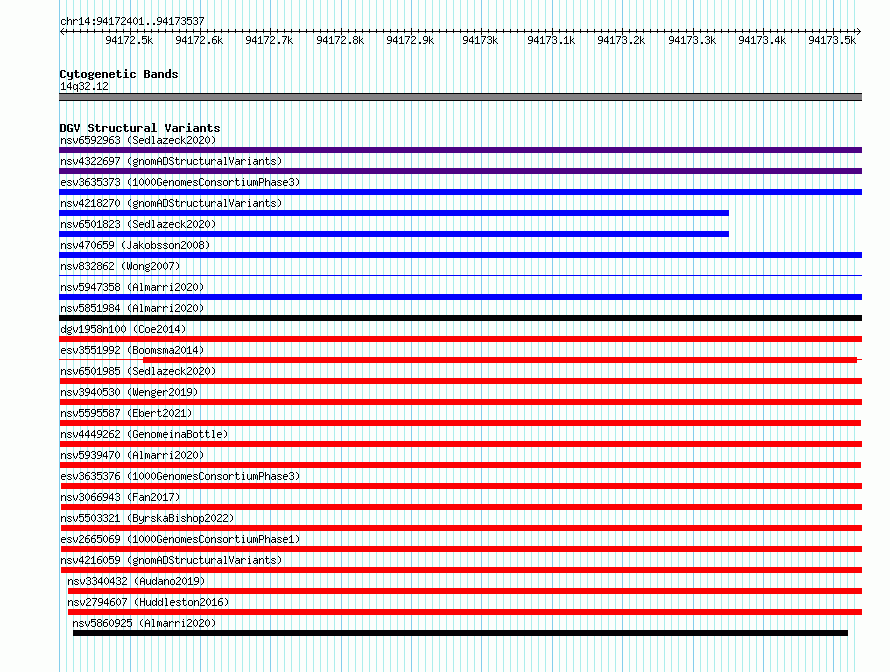Open nsv2794607 (Huddleston2016) entry
Screen dimensions: 890x672
(148, 602)
